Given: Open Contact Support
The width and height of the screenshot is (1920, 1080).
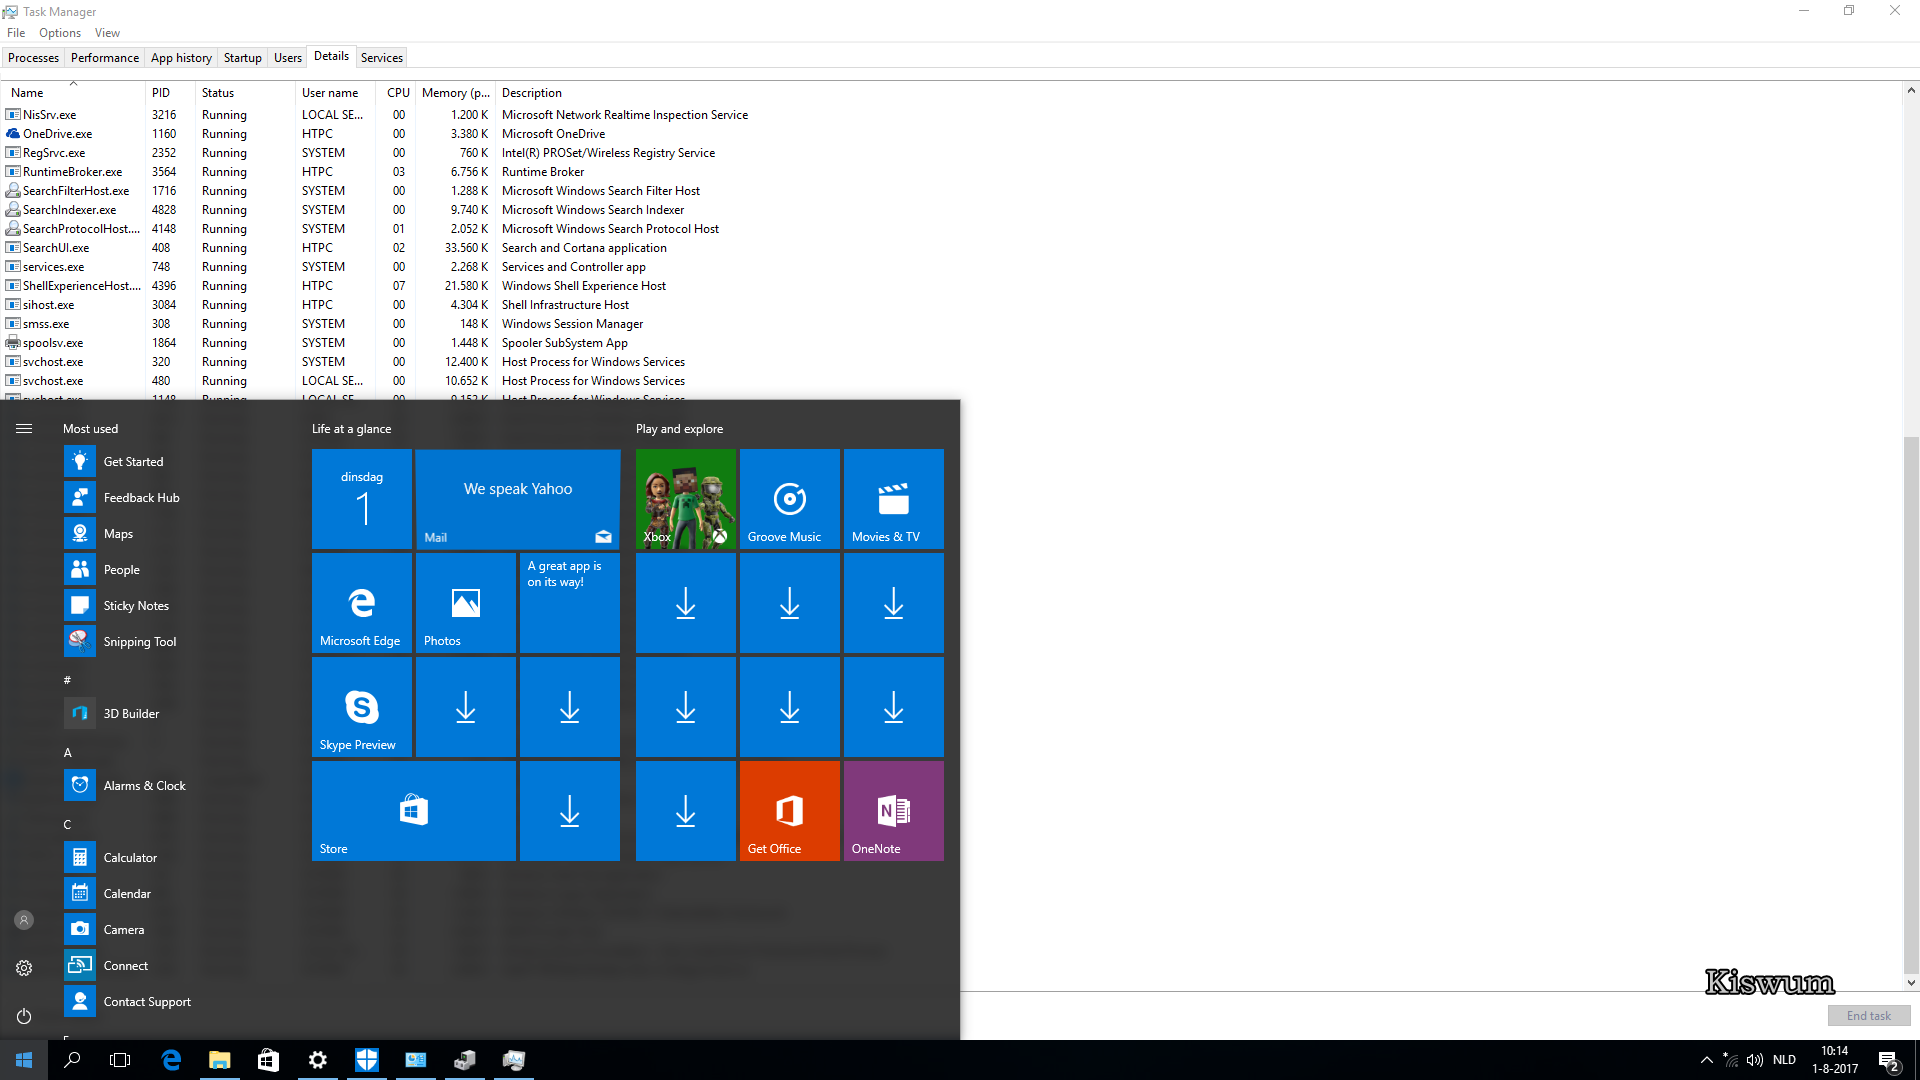Looking at the screenshot, I should click(80, 1001).
